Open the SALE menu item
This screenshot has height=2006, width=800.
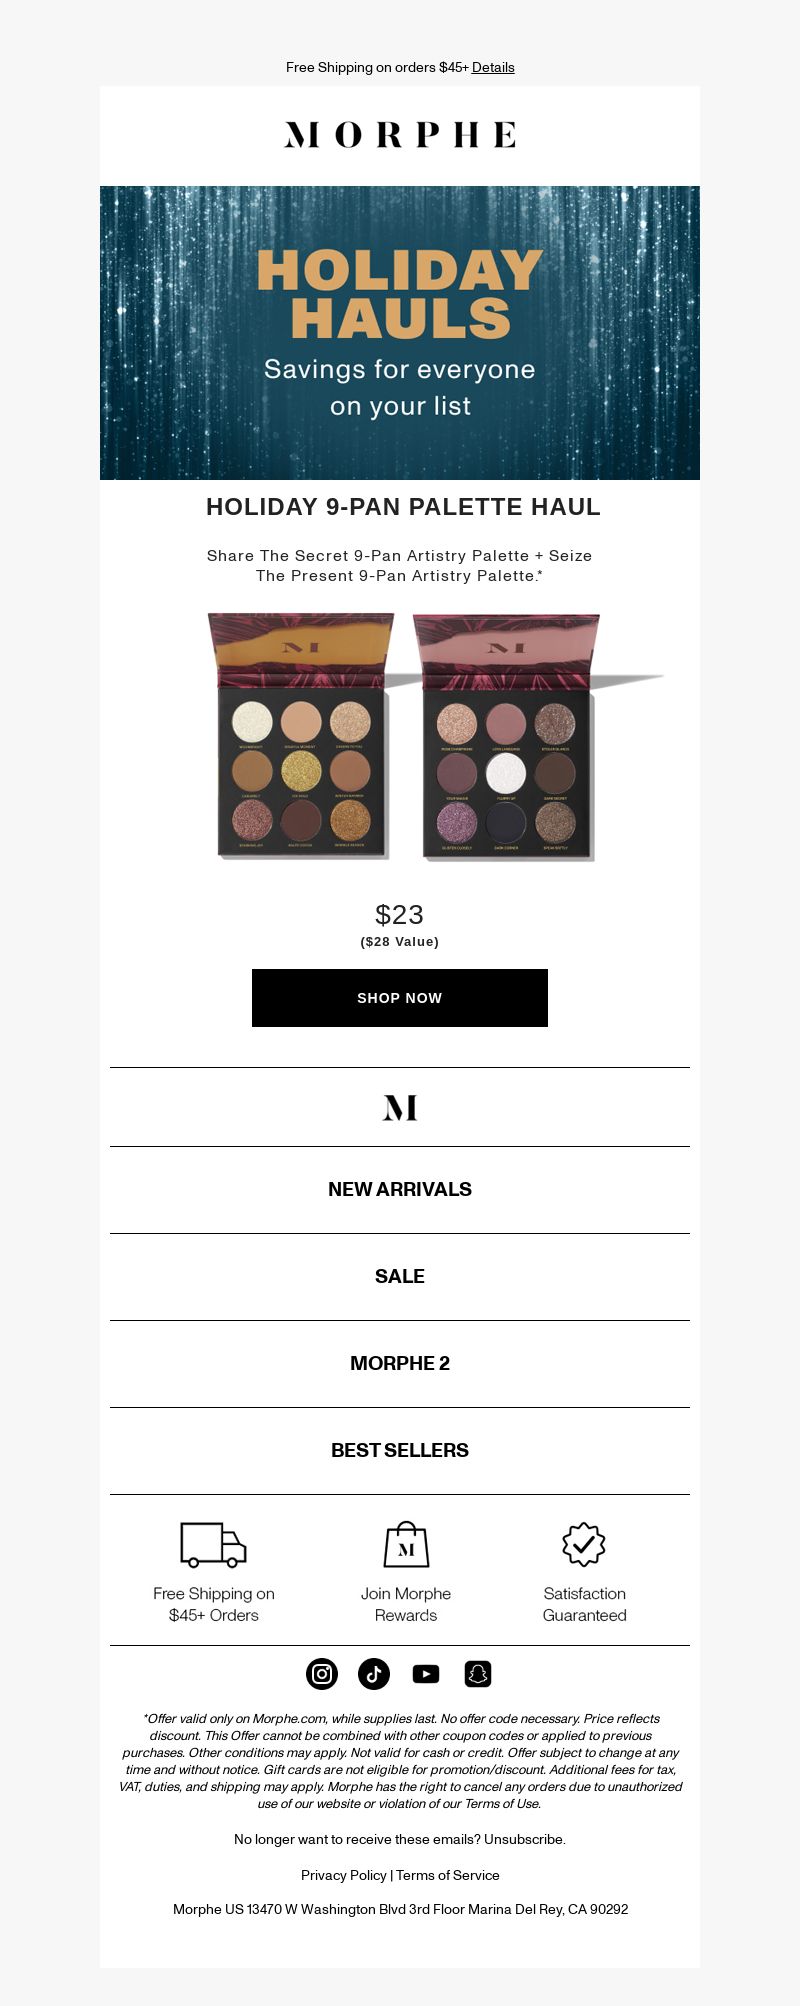(400, 1276)
